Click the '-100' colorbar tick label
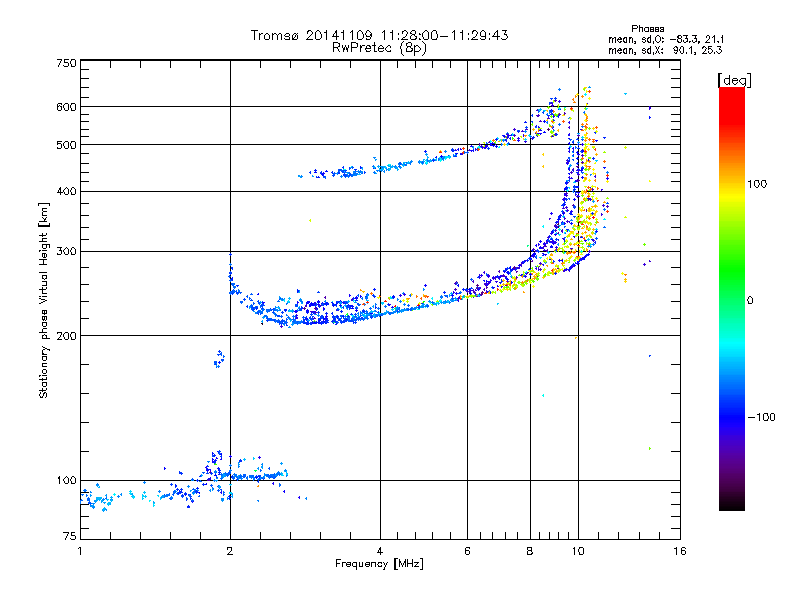This screenshot has height=600, width=800. [761, 417]
